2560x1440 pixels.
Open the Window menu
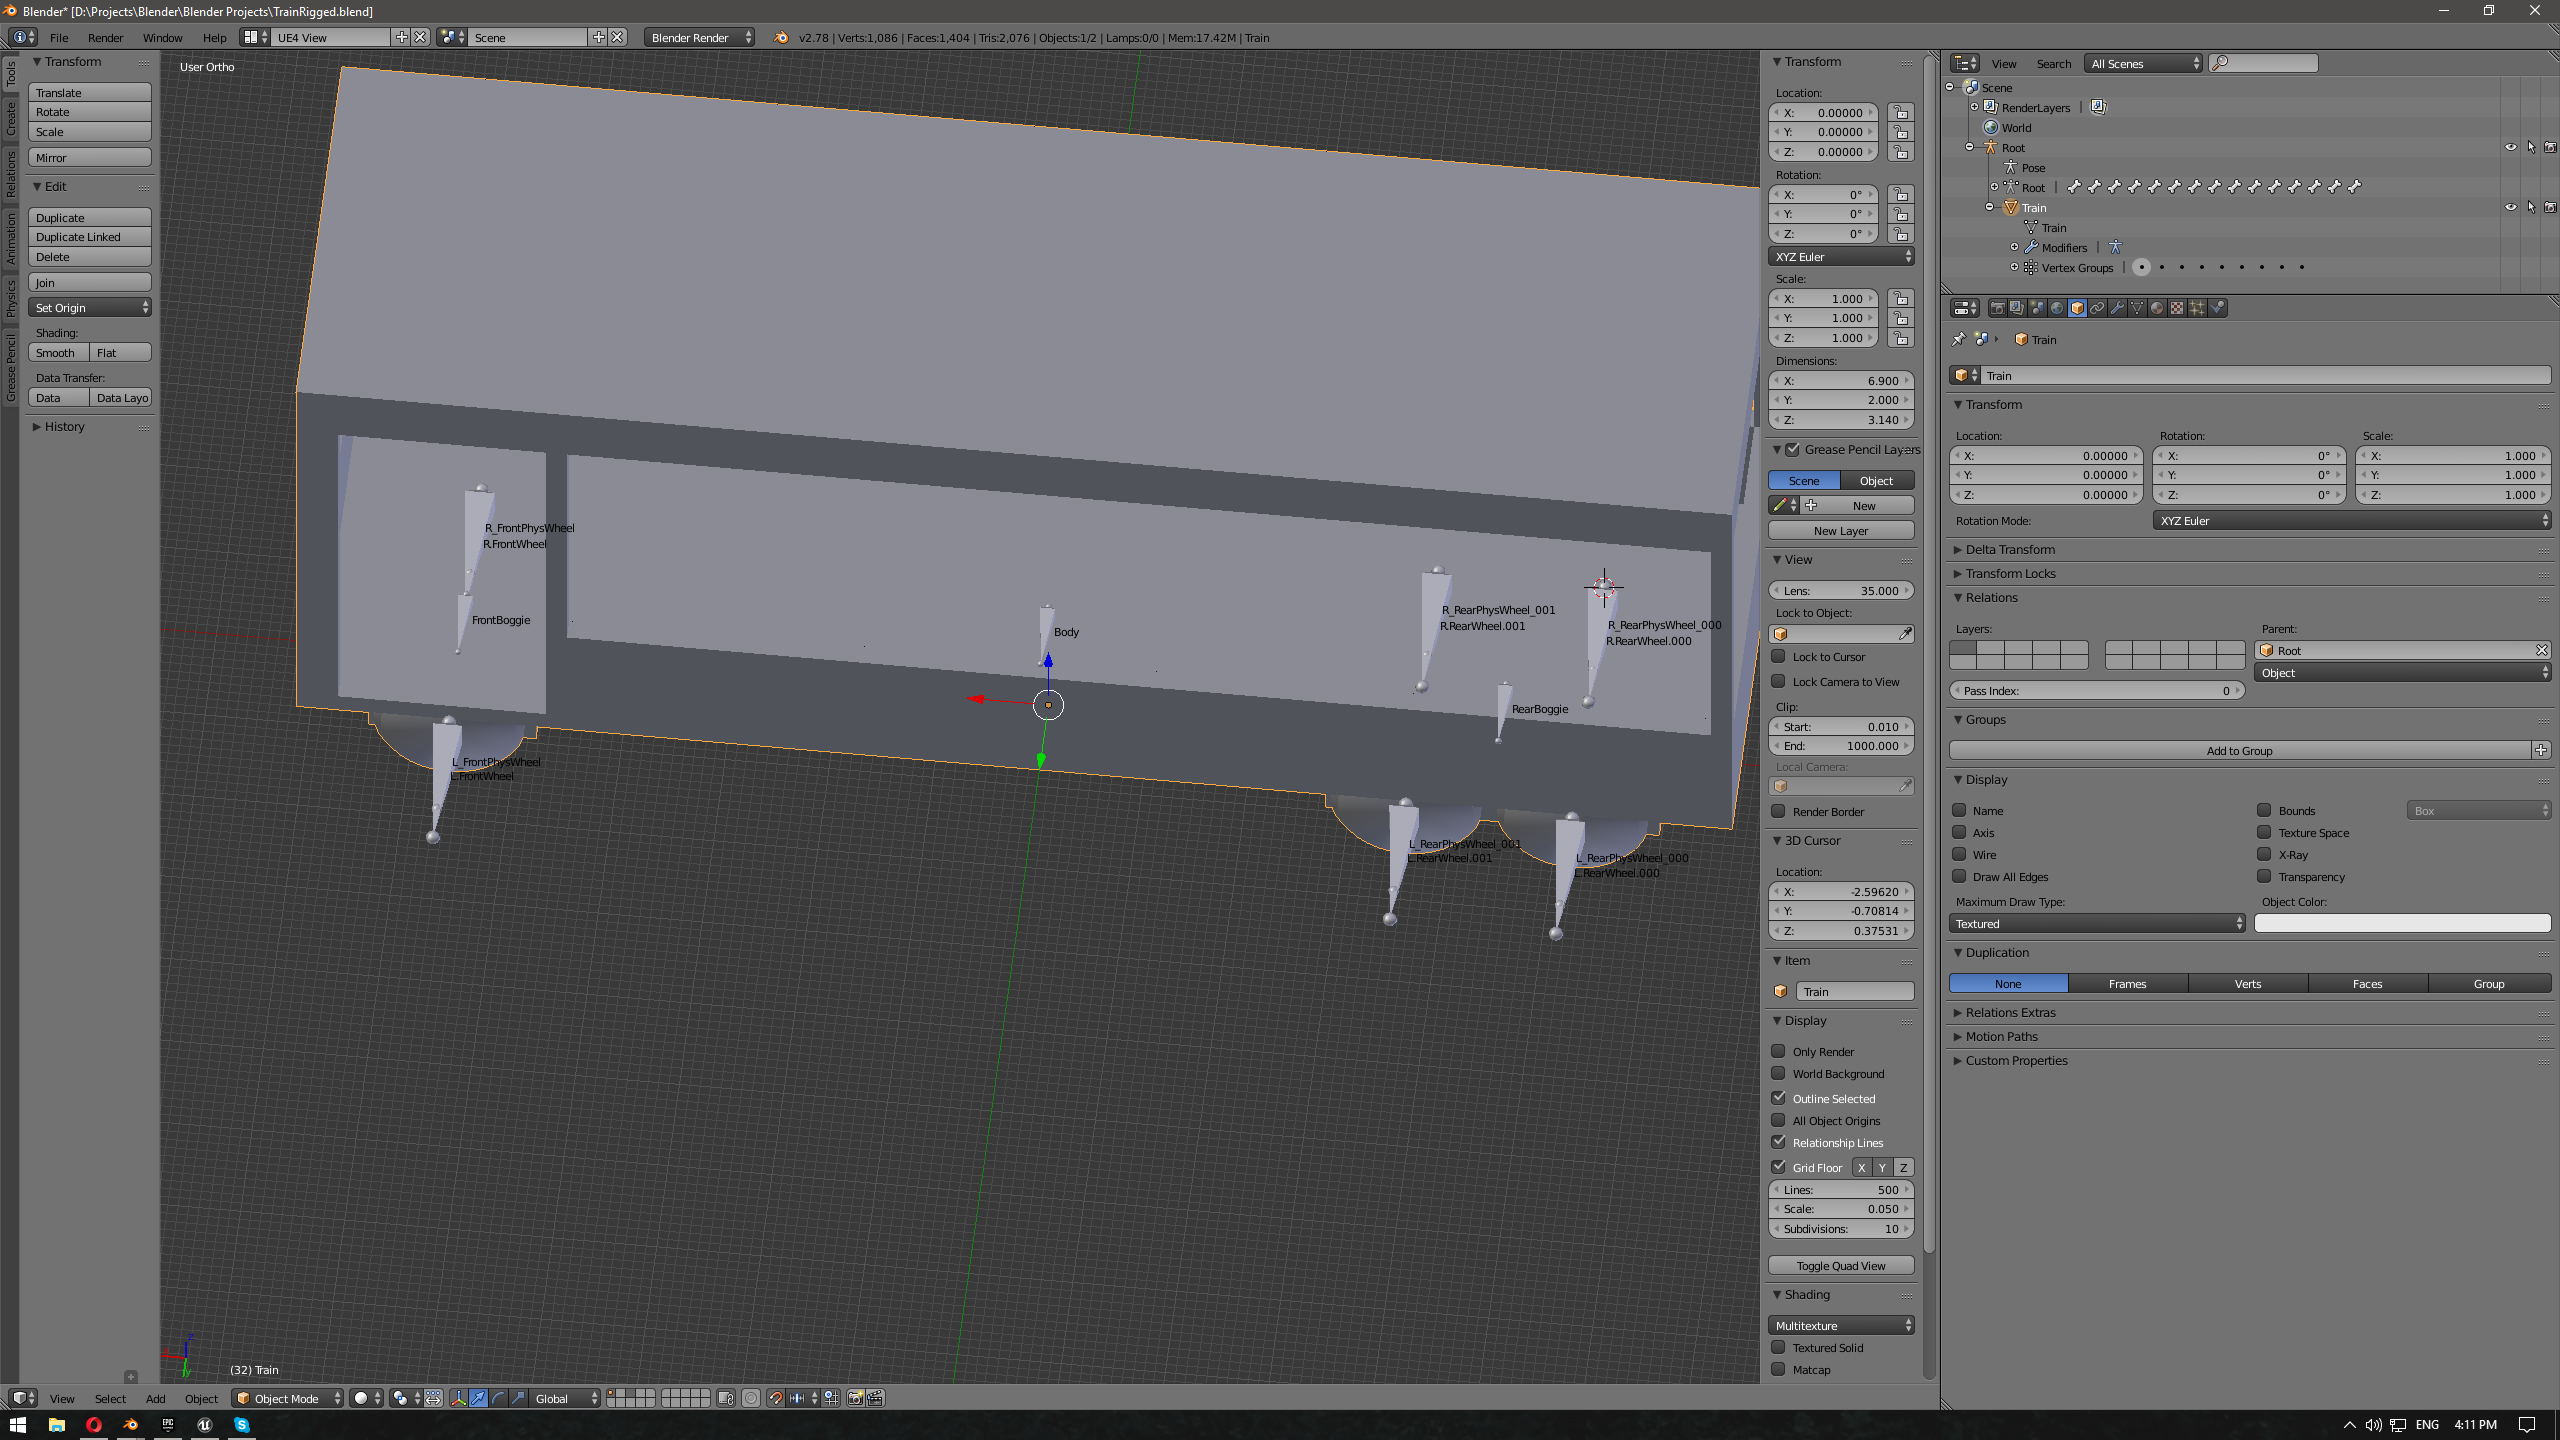tap(162, 37)
